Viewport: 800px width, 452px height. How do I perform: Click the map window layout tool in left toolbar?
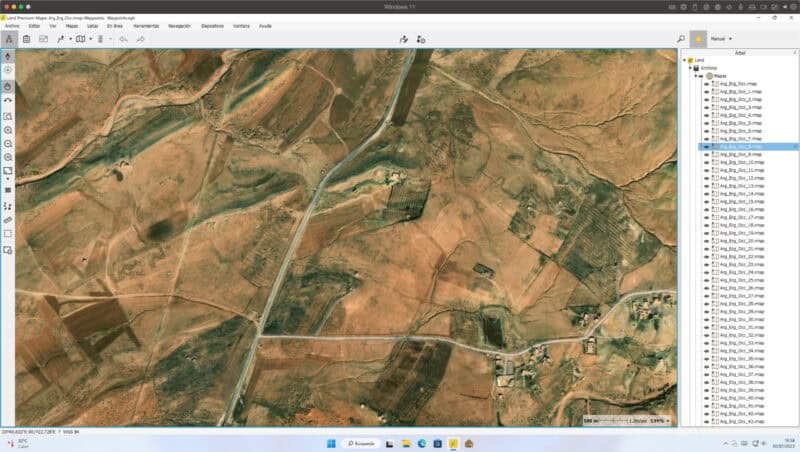click(x=8, y=171)
